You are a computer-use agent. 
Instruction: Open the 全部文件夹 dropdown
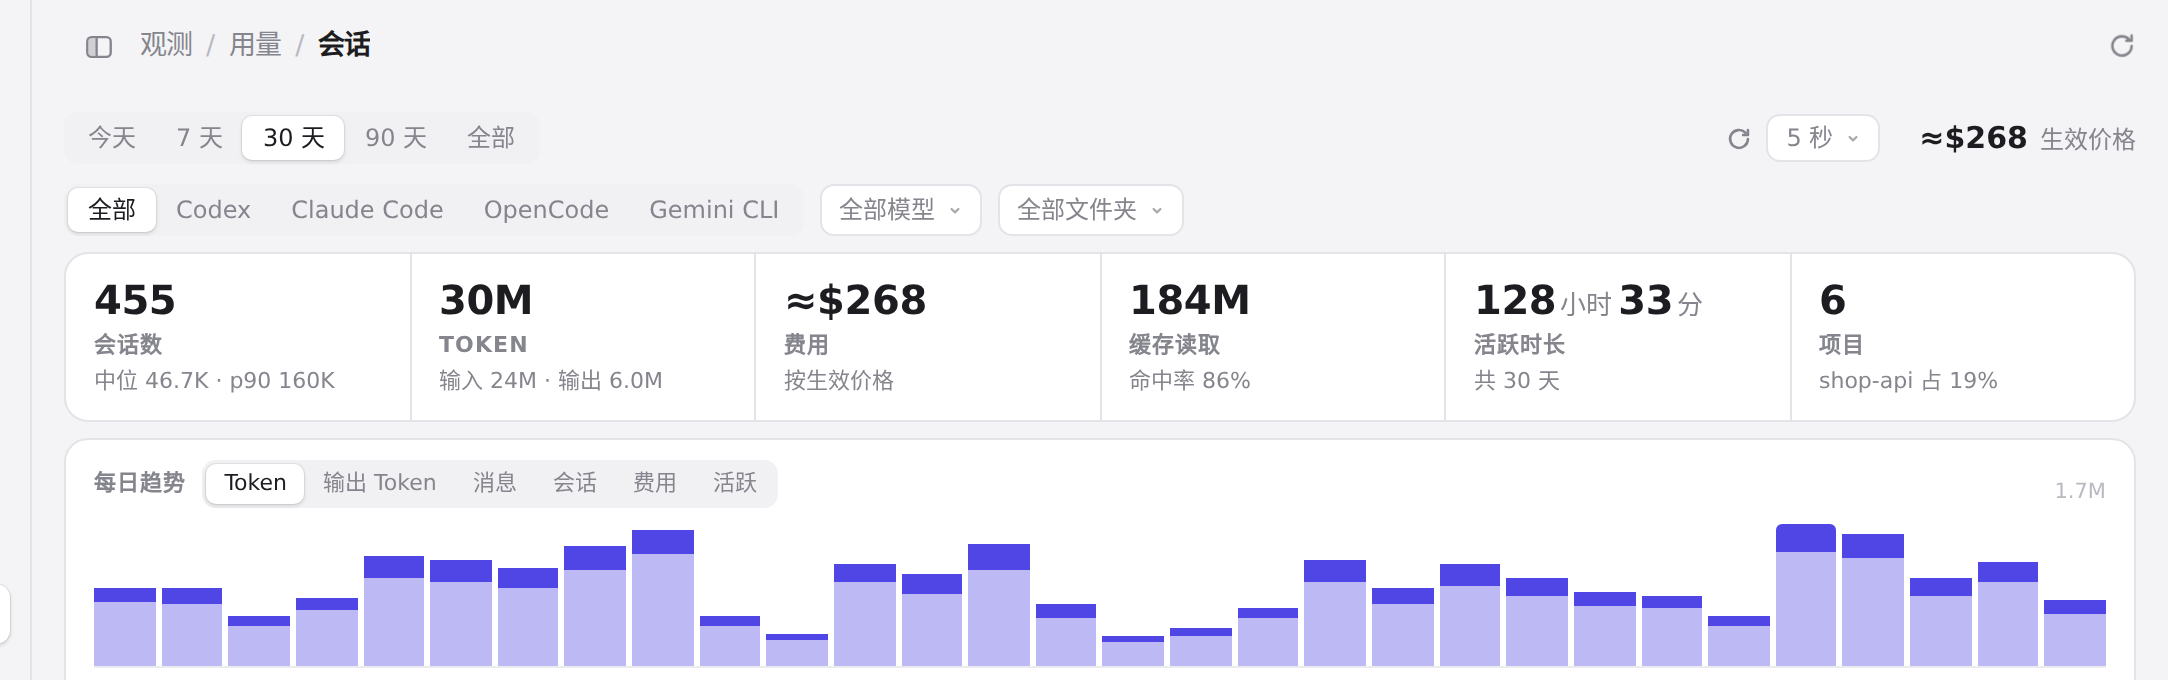coord(1090,210)
